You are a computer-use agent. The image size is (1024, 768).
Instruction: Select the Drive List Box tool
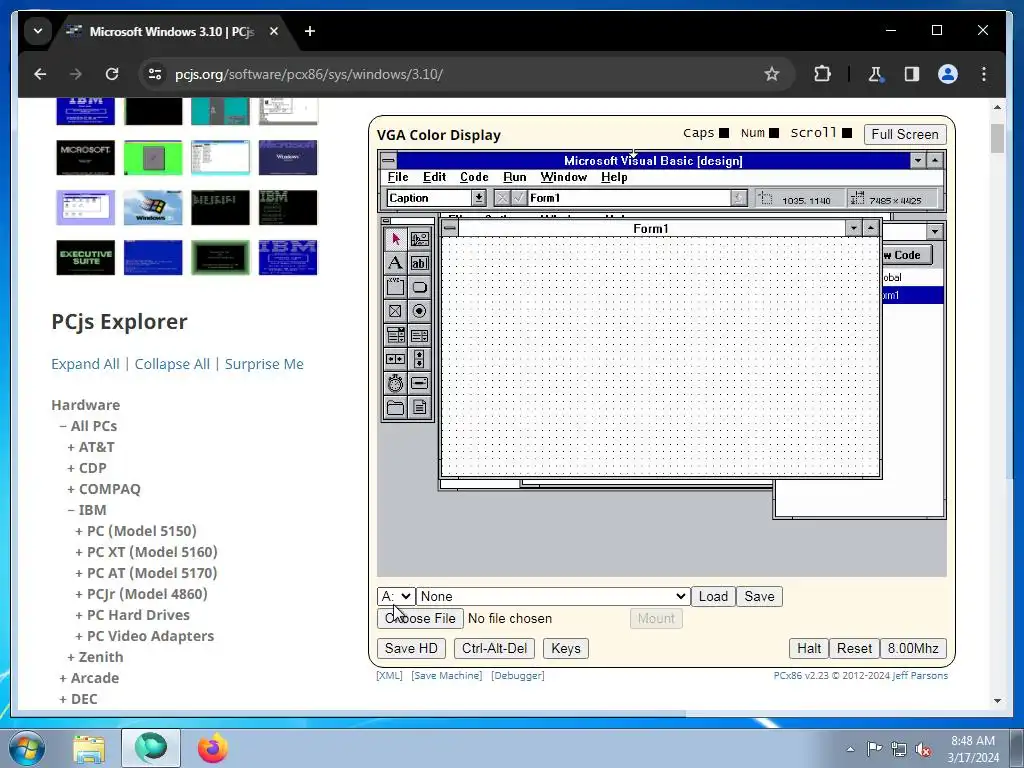(x=419, y=383)
